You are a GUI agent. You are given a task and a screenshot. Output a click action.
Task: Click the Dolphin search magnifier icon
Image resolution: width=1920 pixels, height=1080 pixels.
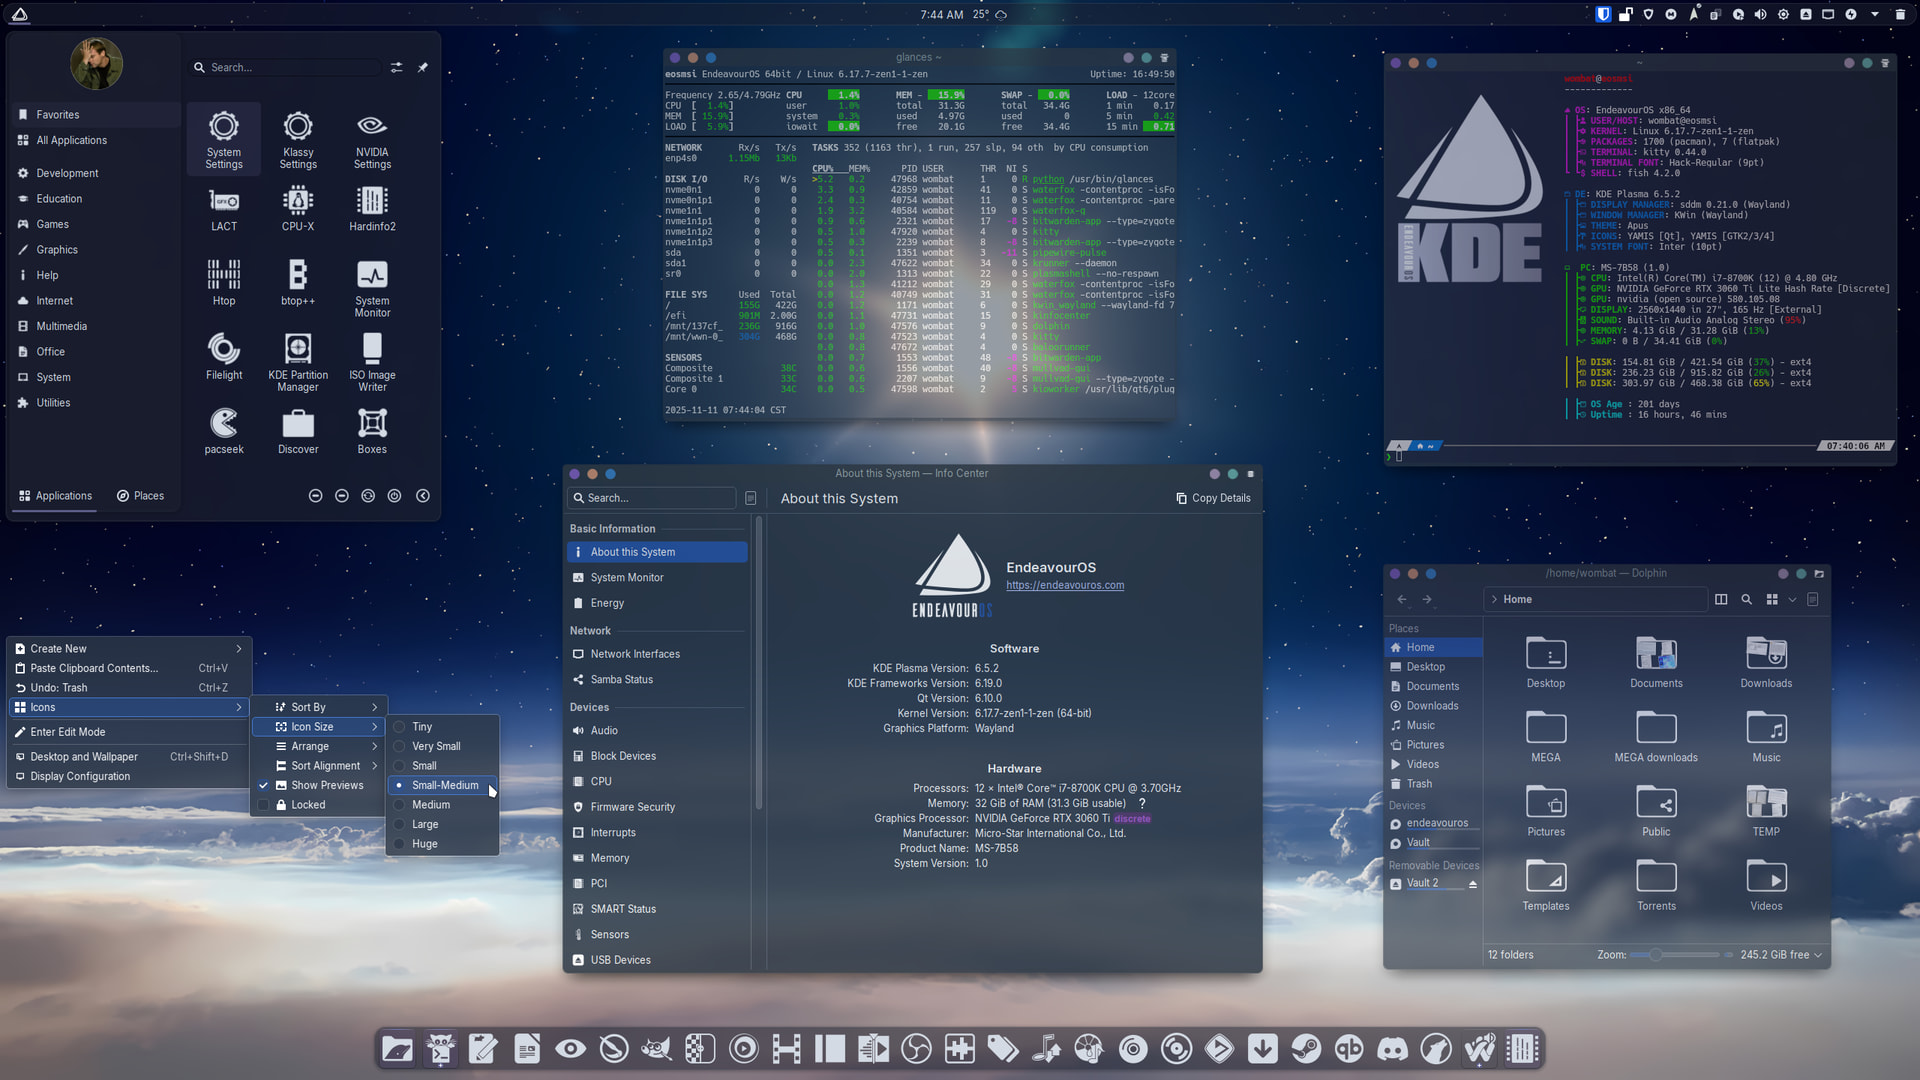(x=1746, y=599)
